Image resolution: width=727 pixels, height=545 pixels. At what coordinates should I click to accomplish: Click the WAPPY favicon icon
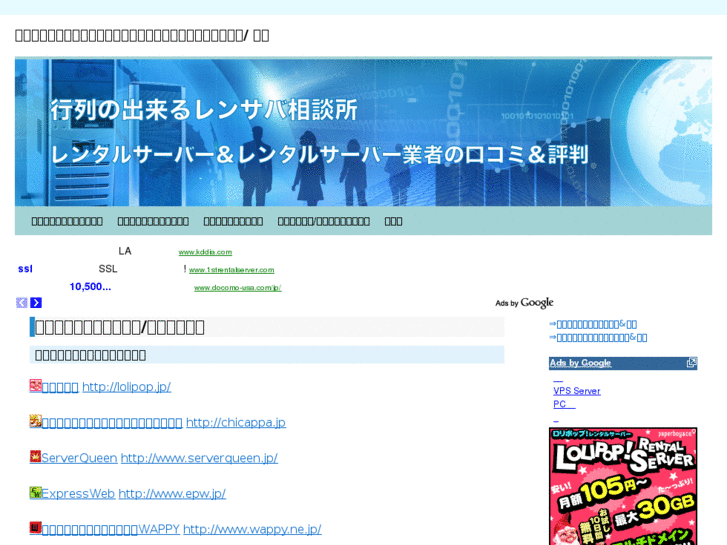coord(35,528)
